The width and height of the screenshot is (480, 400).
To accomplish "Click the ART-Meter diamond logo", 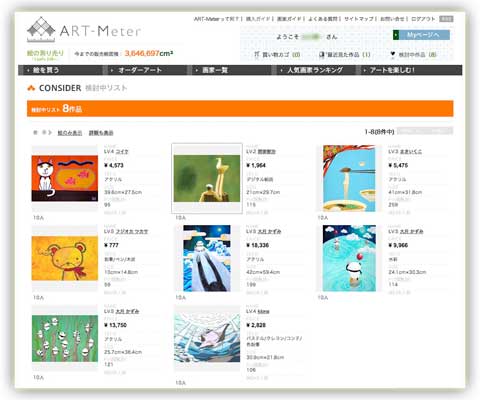I will click(x=41, y=29).
